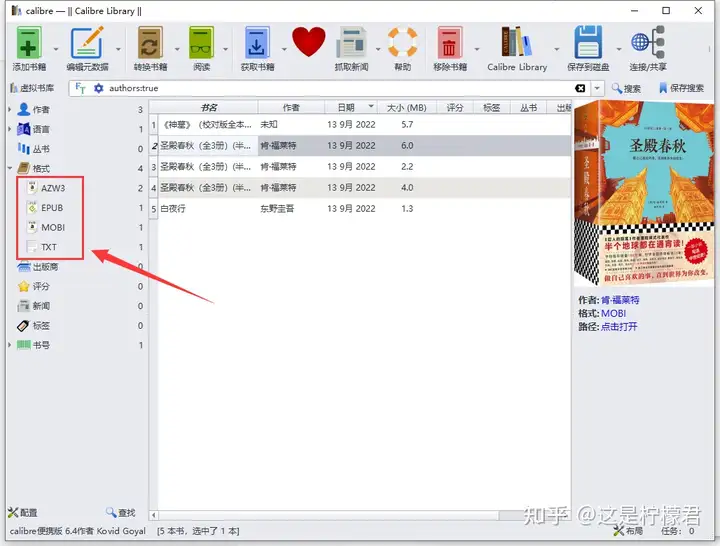The width and height of the screenshot is (720, 546).
Task: Open the Edit metadata dropdown arrow
Action: pyautogui.click(x=118, y=49)
